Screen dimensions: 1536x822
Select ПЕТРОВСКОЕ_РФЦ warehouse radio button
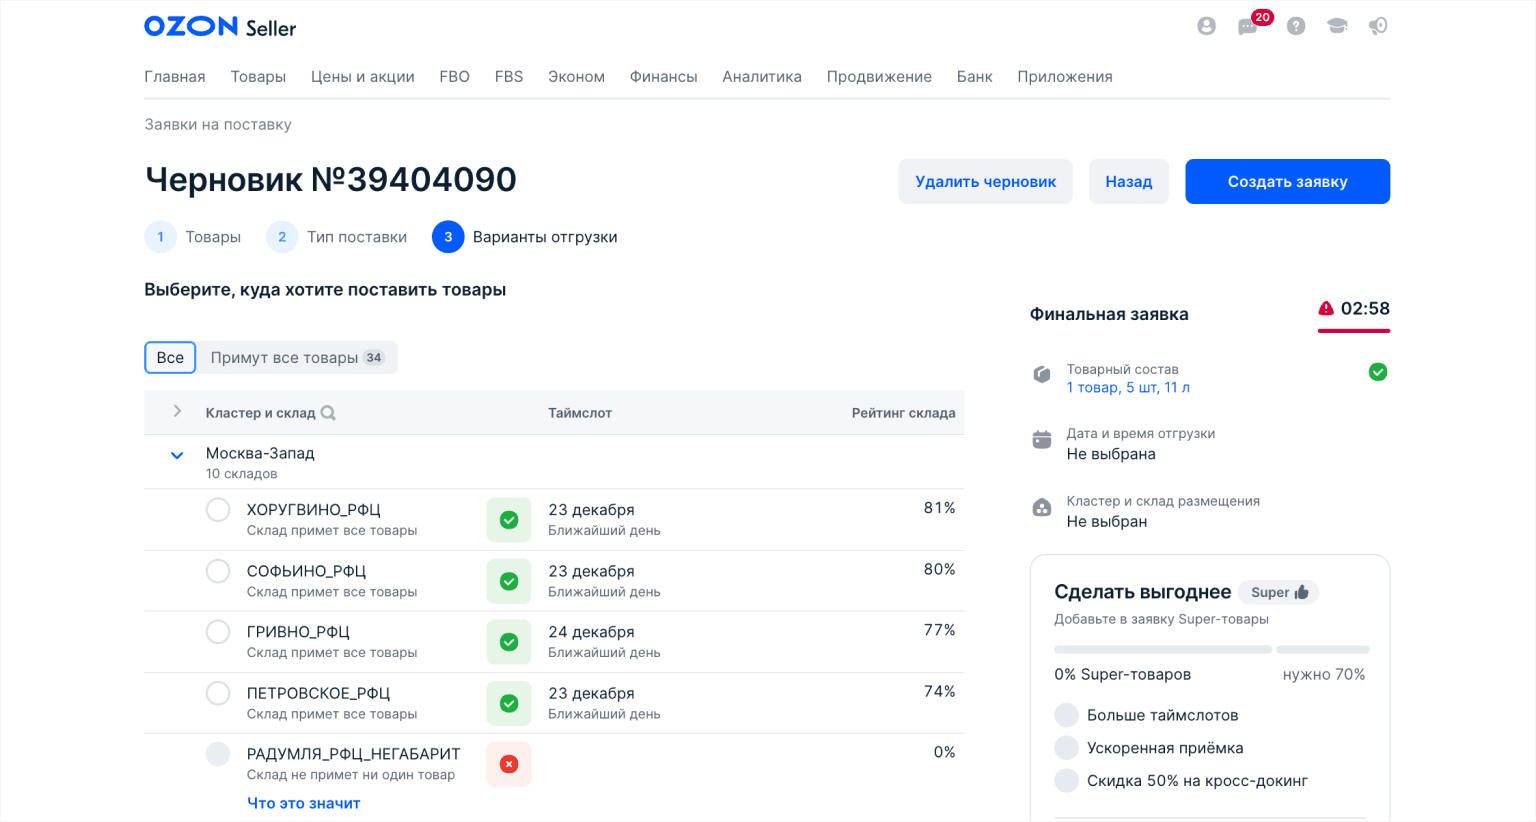218,693
